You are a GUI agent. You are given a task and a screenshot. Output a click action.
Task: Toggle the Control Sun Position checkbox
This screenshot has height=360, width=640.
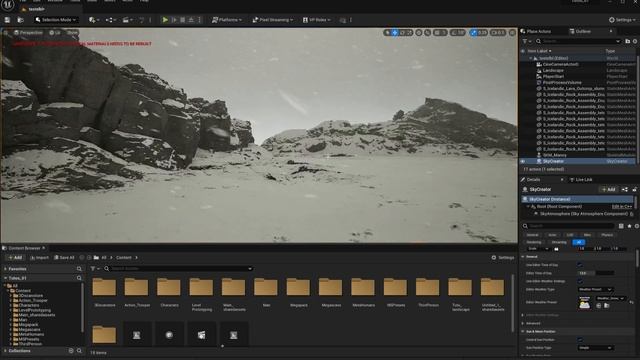[x=580, y=340]
